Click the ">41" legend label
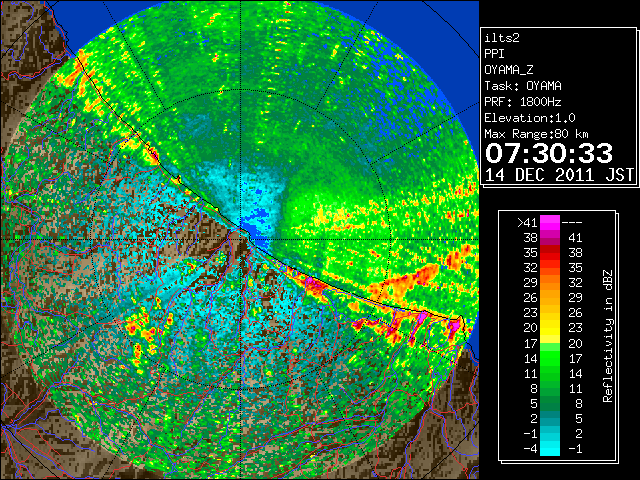The image size is (640, 480). click(x=527, y=222)
